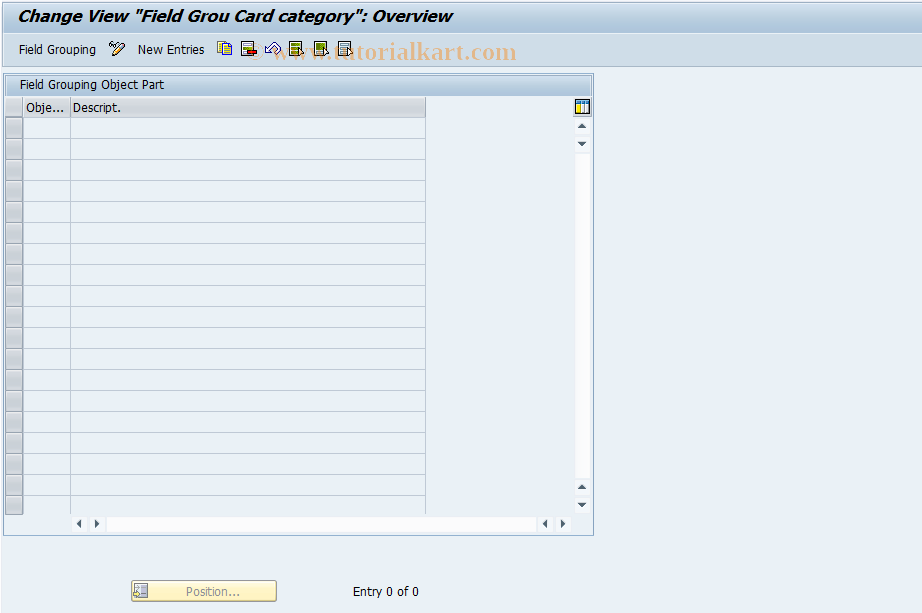Image resolution: width=922 pixels, height=613 pixels.
Task: Click the Select Block icon
Action: [321, 49]
